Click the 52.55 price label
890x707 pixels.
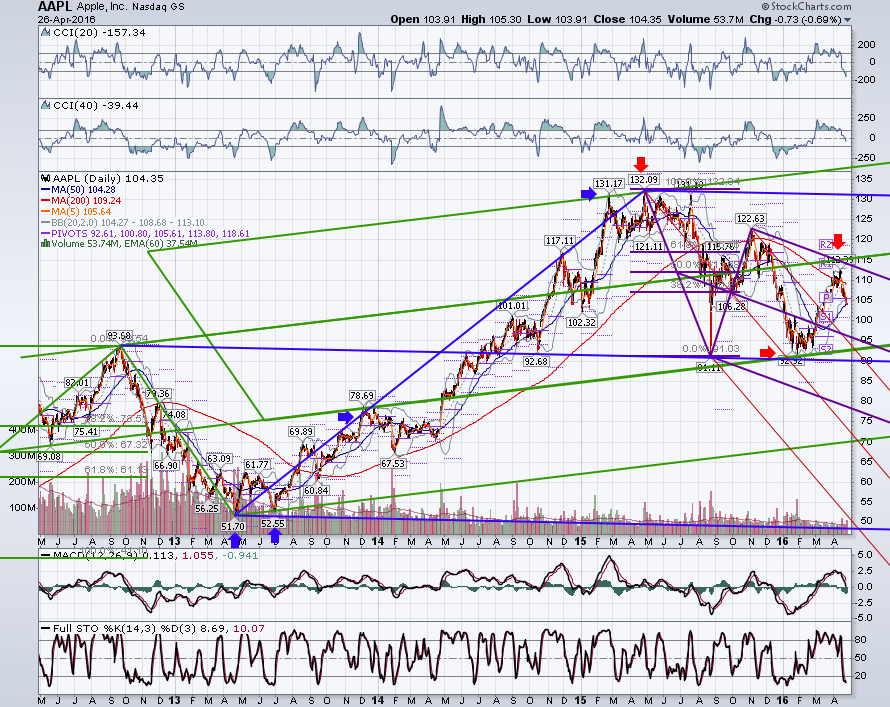click(273, 523)
